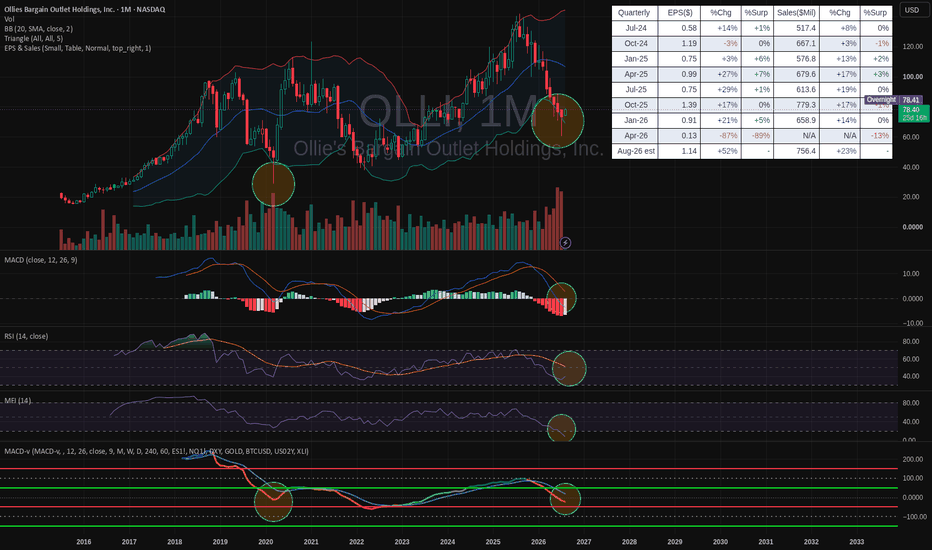The width and height of the screenshot is (932, 550).
Task: Click the Overnight 78.41 price label
Action: tap(893, 100)
